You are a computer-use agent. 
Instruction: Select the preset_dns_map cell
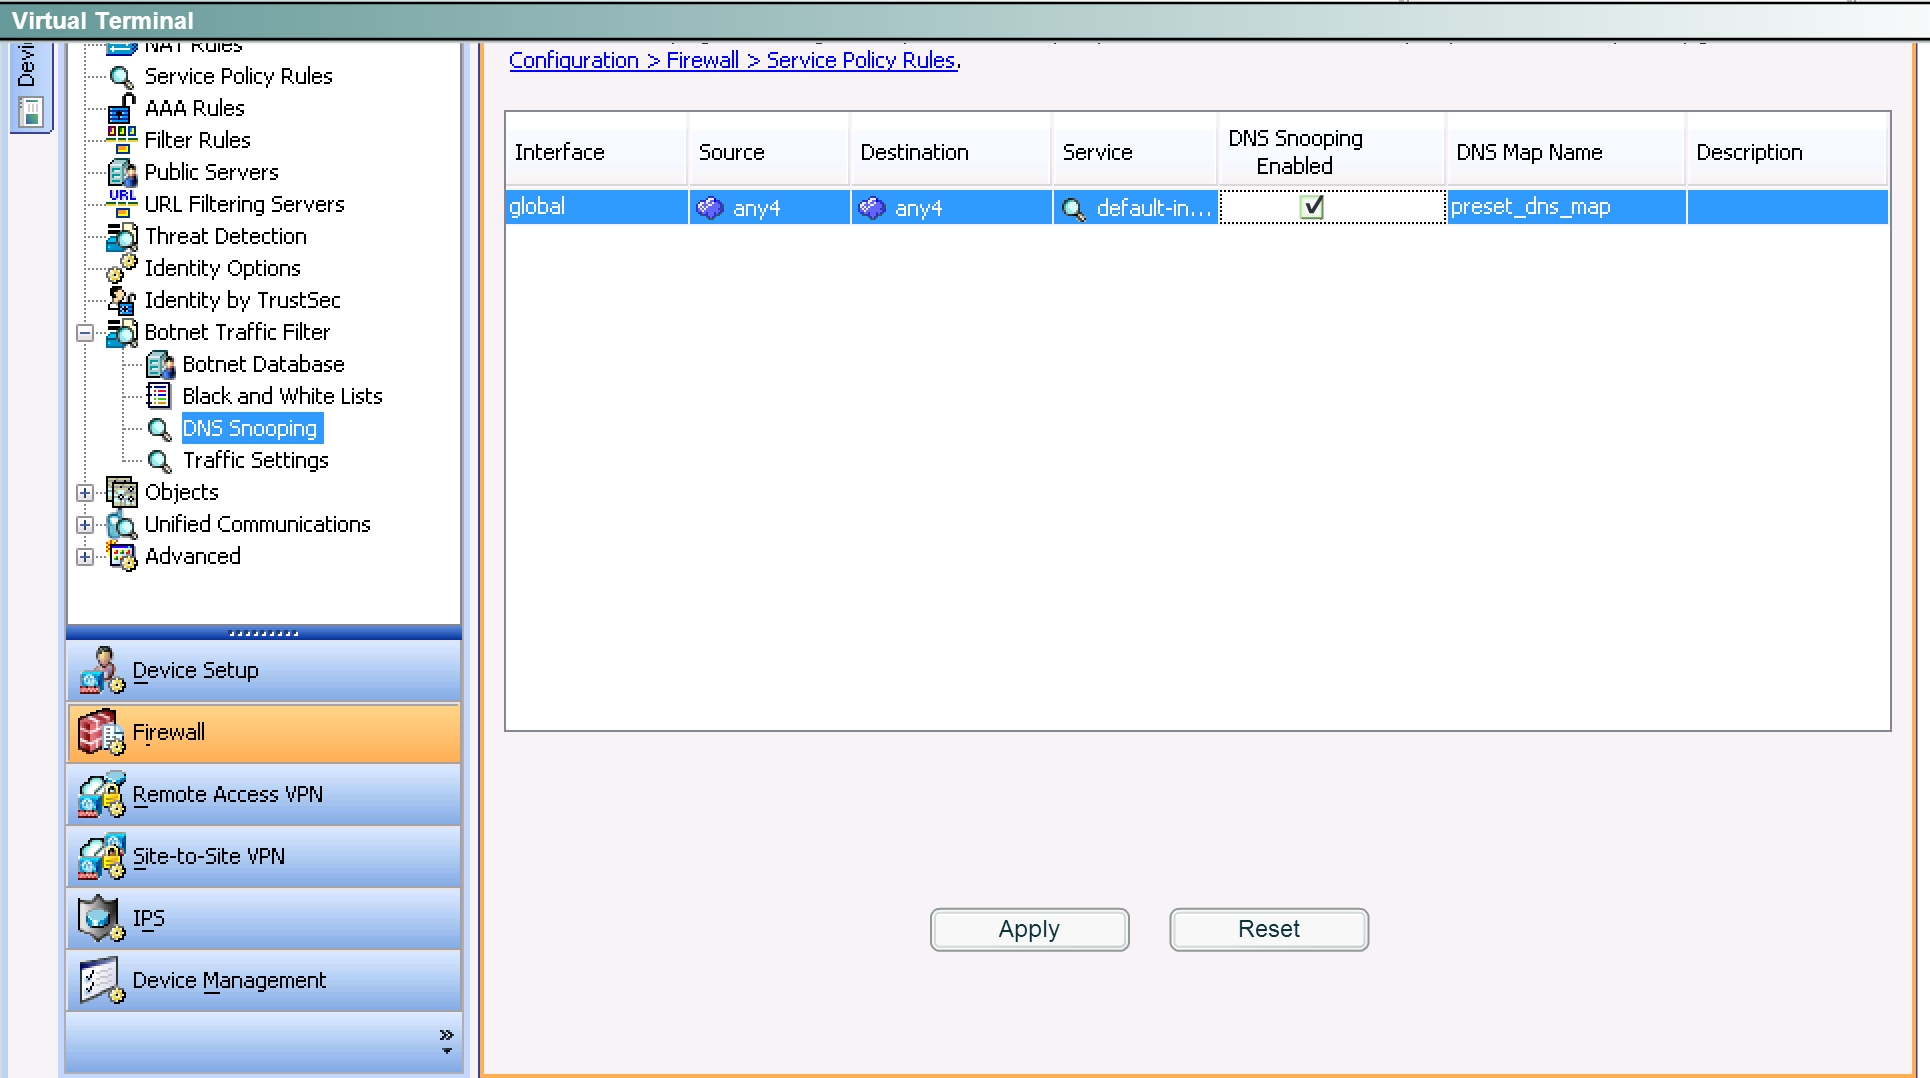(1566, 207)
